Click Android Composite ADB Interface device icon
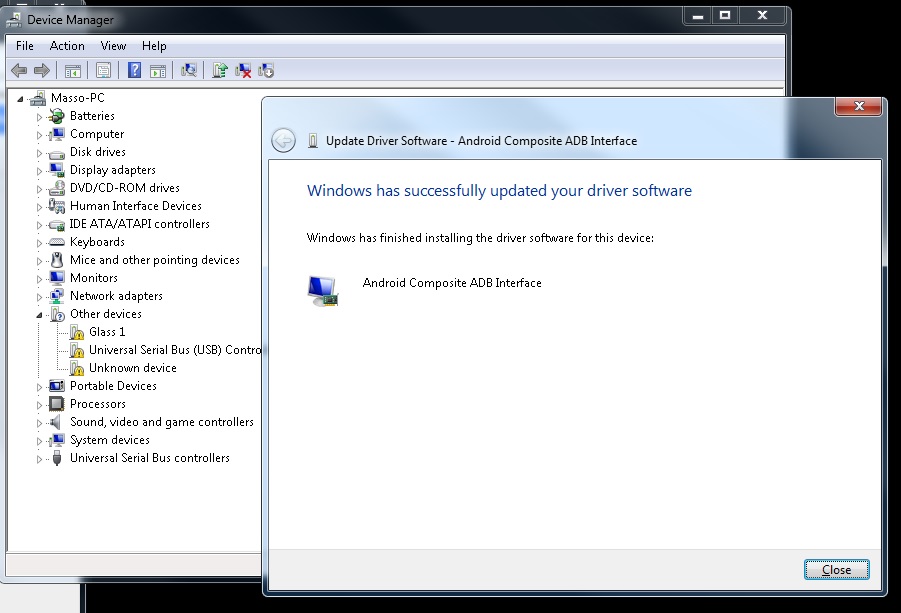 (x=323, y=291)
